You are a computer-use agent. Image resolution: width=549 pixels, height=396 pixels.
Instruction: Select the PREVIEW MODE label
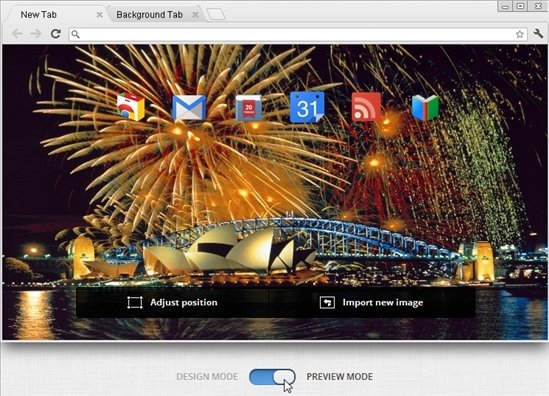point(340,377)
